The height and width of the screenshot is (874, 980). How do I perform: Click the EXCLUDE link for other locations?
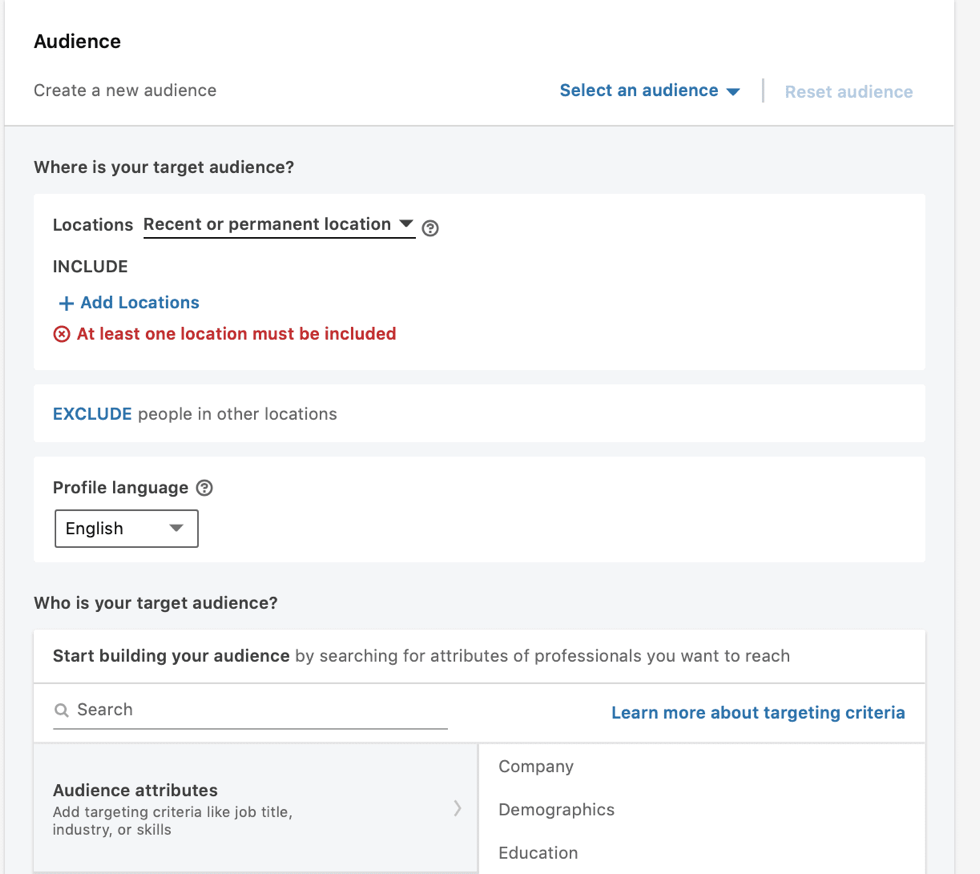(92, 414)
